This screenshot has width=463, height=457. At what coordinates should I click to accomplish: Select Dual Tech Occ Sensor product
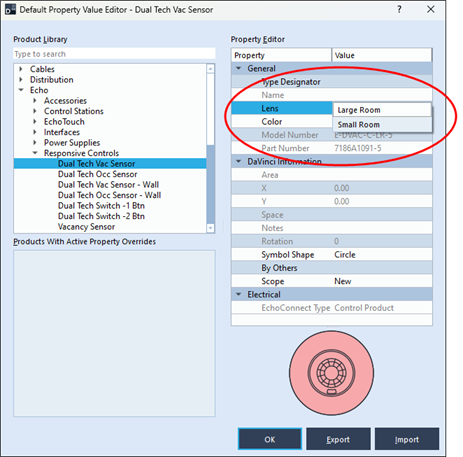coord(97,174)
